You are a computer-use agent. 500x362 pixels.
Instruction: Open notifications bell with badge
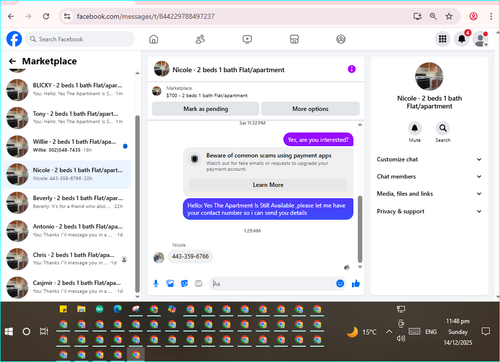point(462,39)
